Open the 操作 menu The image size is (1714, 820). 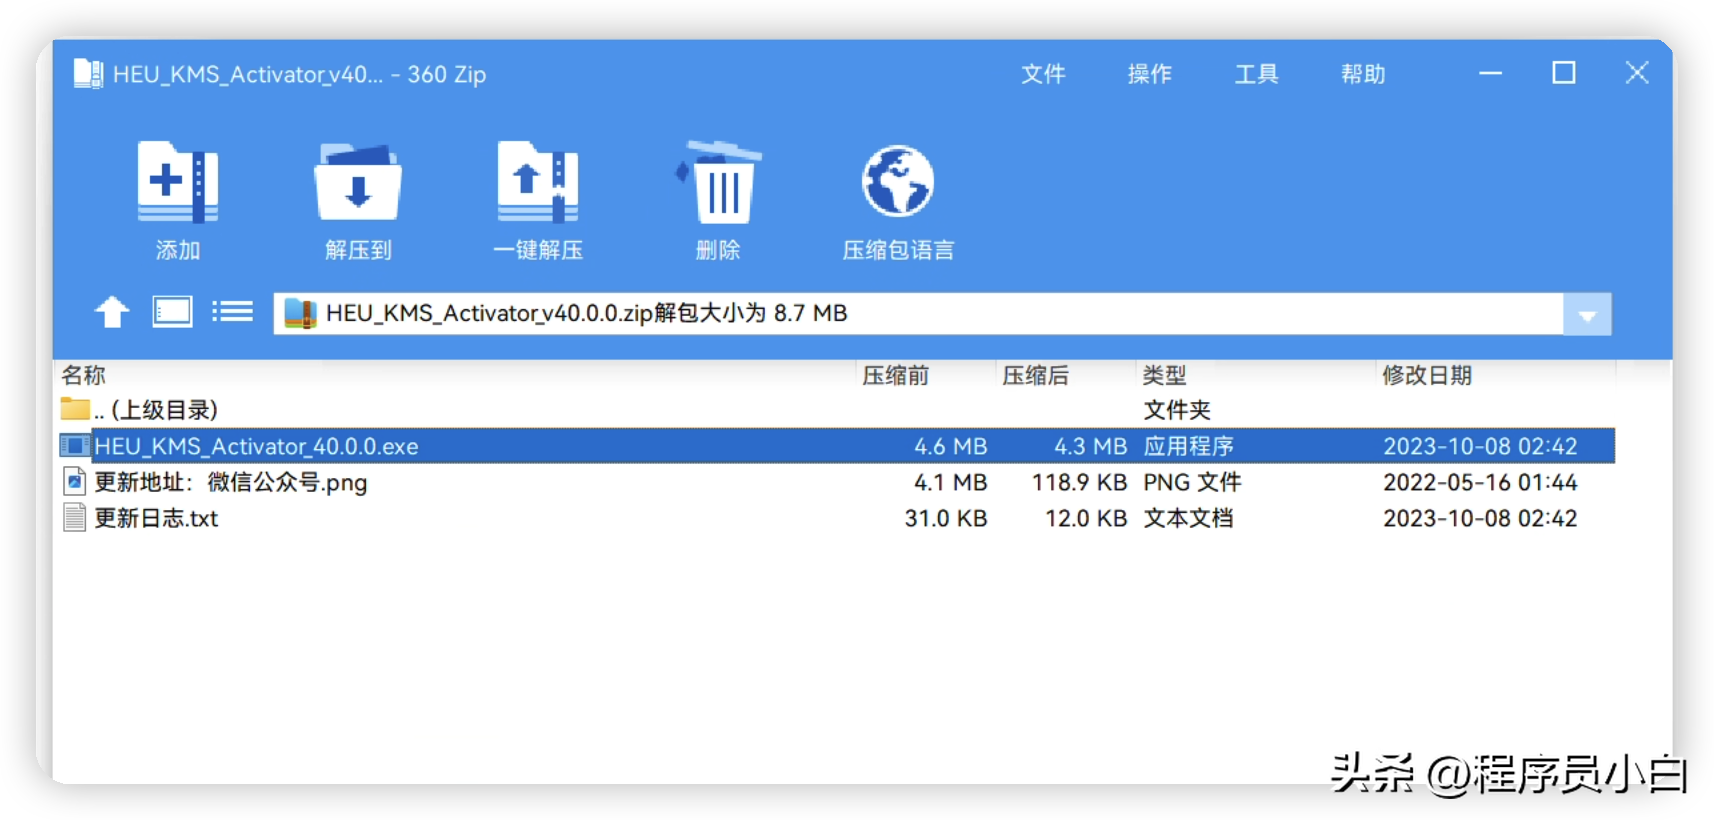tap(1149, 74)
